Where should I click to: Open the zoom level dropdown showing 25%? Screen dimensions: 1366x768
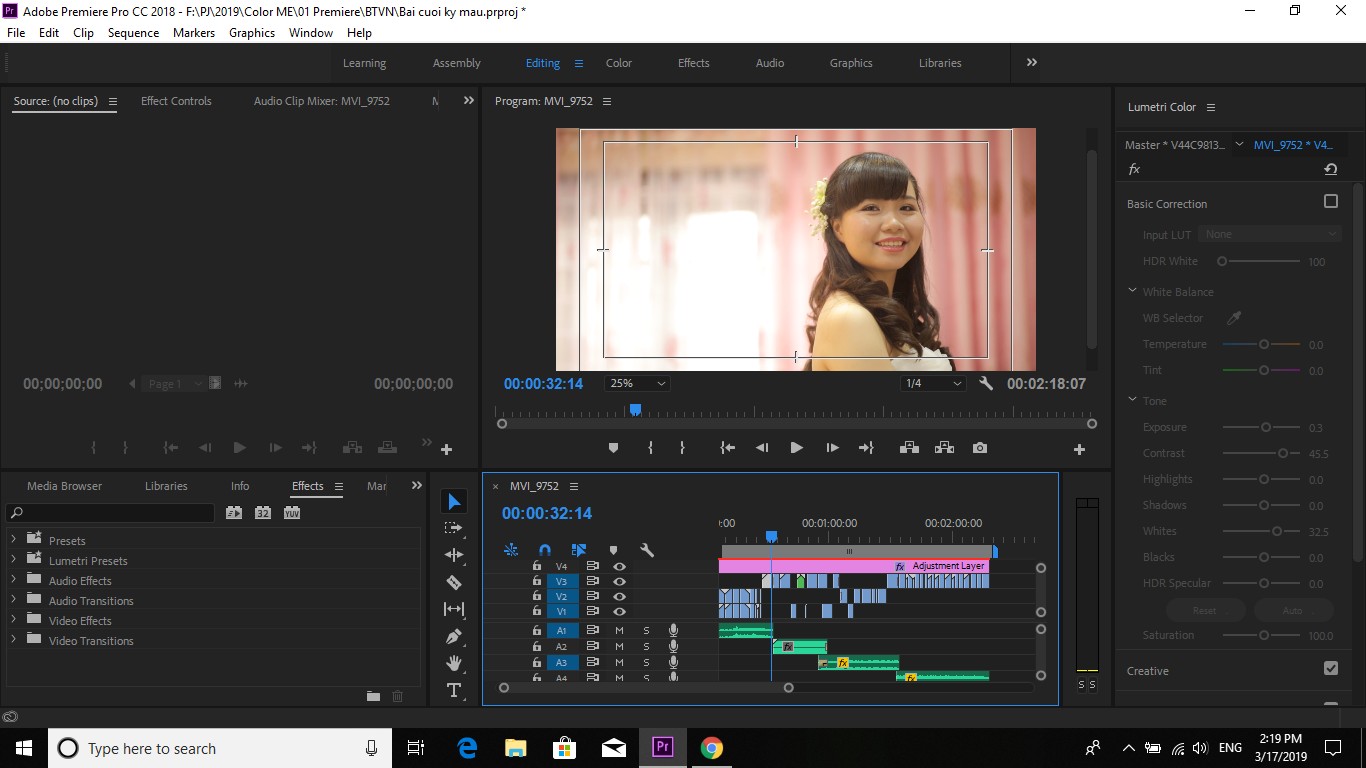tap(637, 383)
